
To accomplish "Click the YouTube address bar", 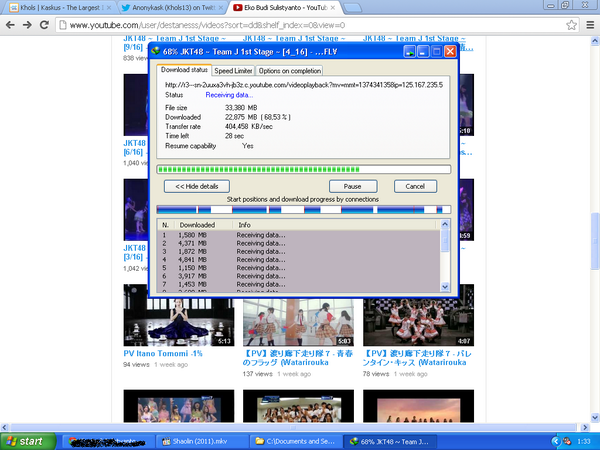I will click(312, 25).
